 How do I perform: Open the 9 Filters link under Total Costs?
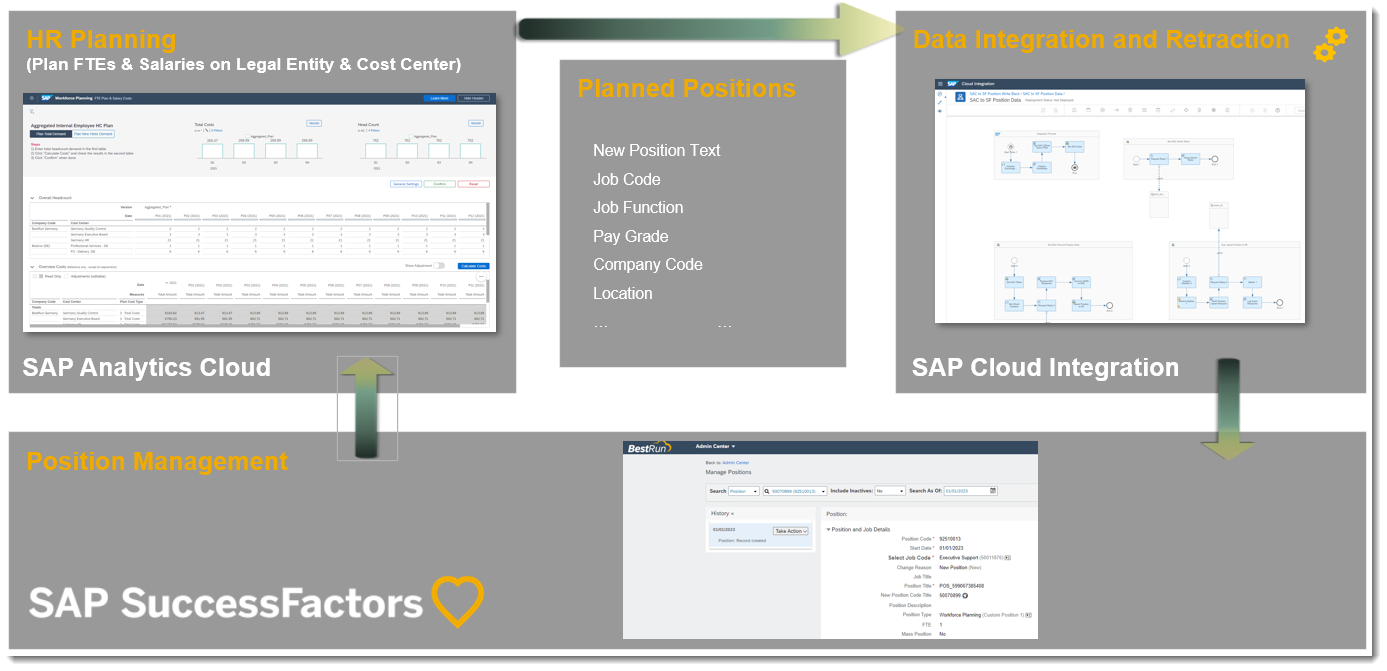[x=217, y=130]
